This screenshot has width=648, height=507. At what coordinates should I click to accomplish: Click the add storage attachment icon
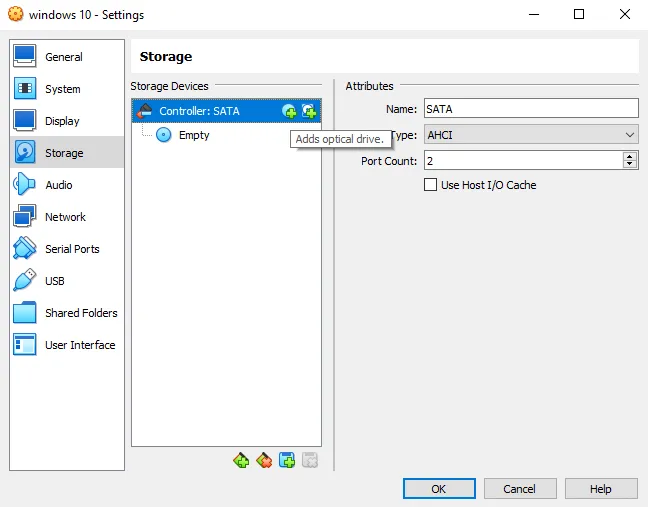coord(287,460)
